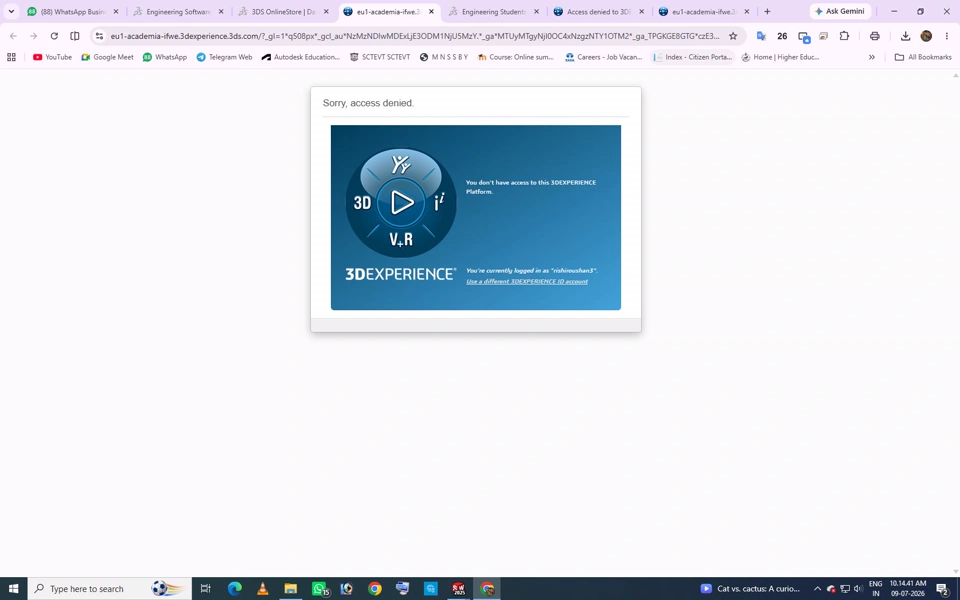Close the 3DS OnlineStore tab
Viewport: 960px width, 600px height.
(326, 12)
